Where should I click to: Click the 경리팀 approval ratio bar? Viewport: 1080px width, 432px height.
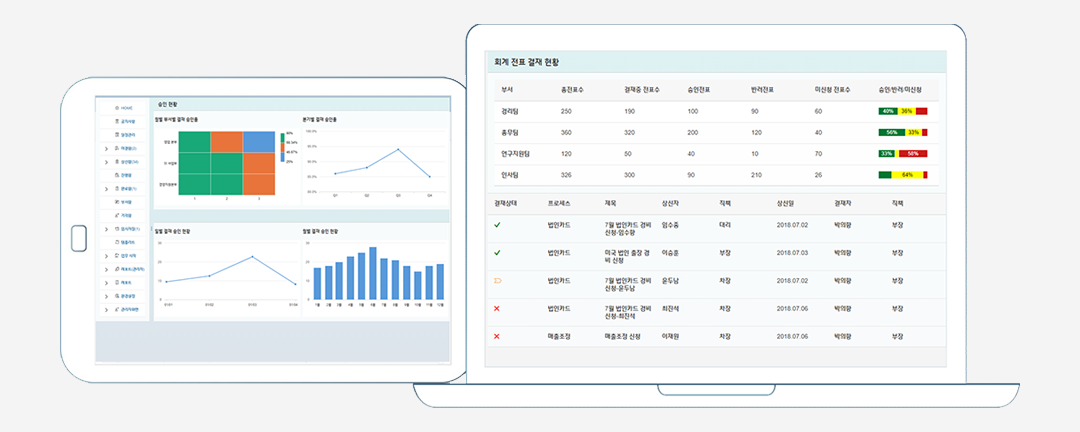[x=903, y=111]
